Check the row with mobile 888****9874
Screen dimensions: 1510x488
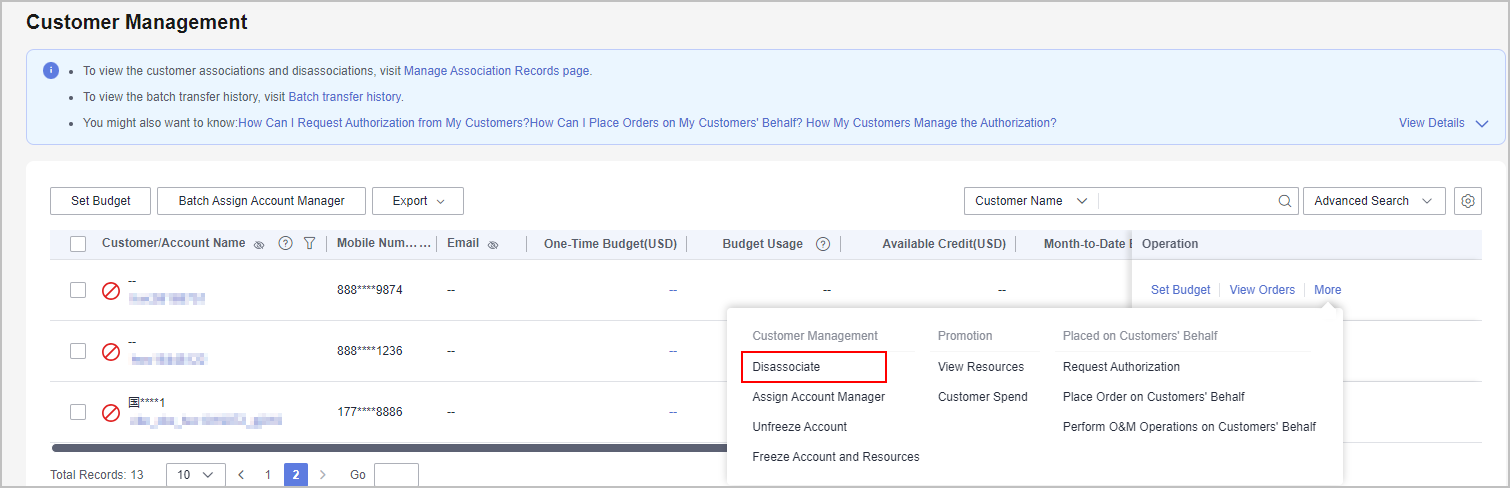[x=78, y=290]
